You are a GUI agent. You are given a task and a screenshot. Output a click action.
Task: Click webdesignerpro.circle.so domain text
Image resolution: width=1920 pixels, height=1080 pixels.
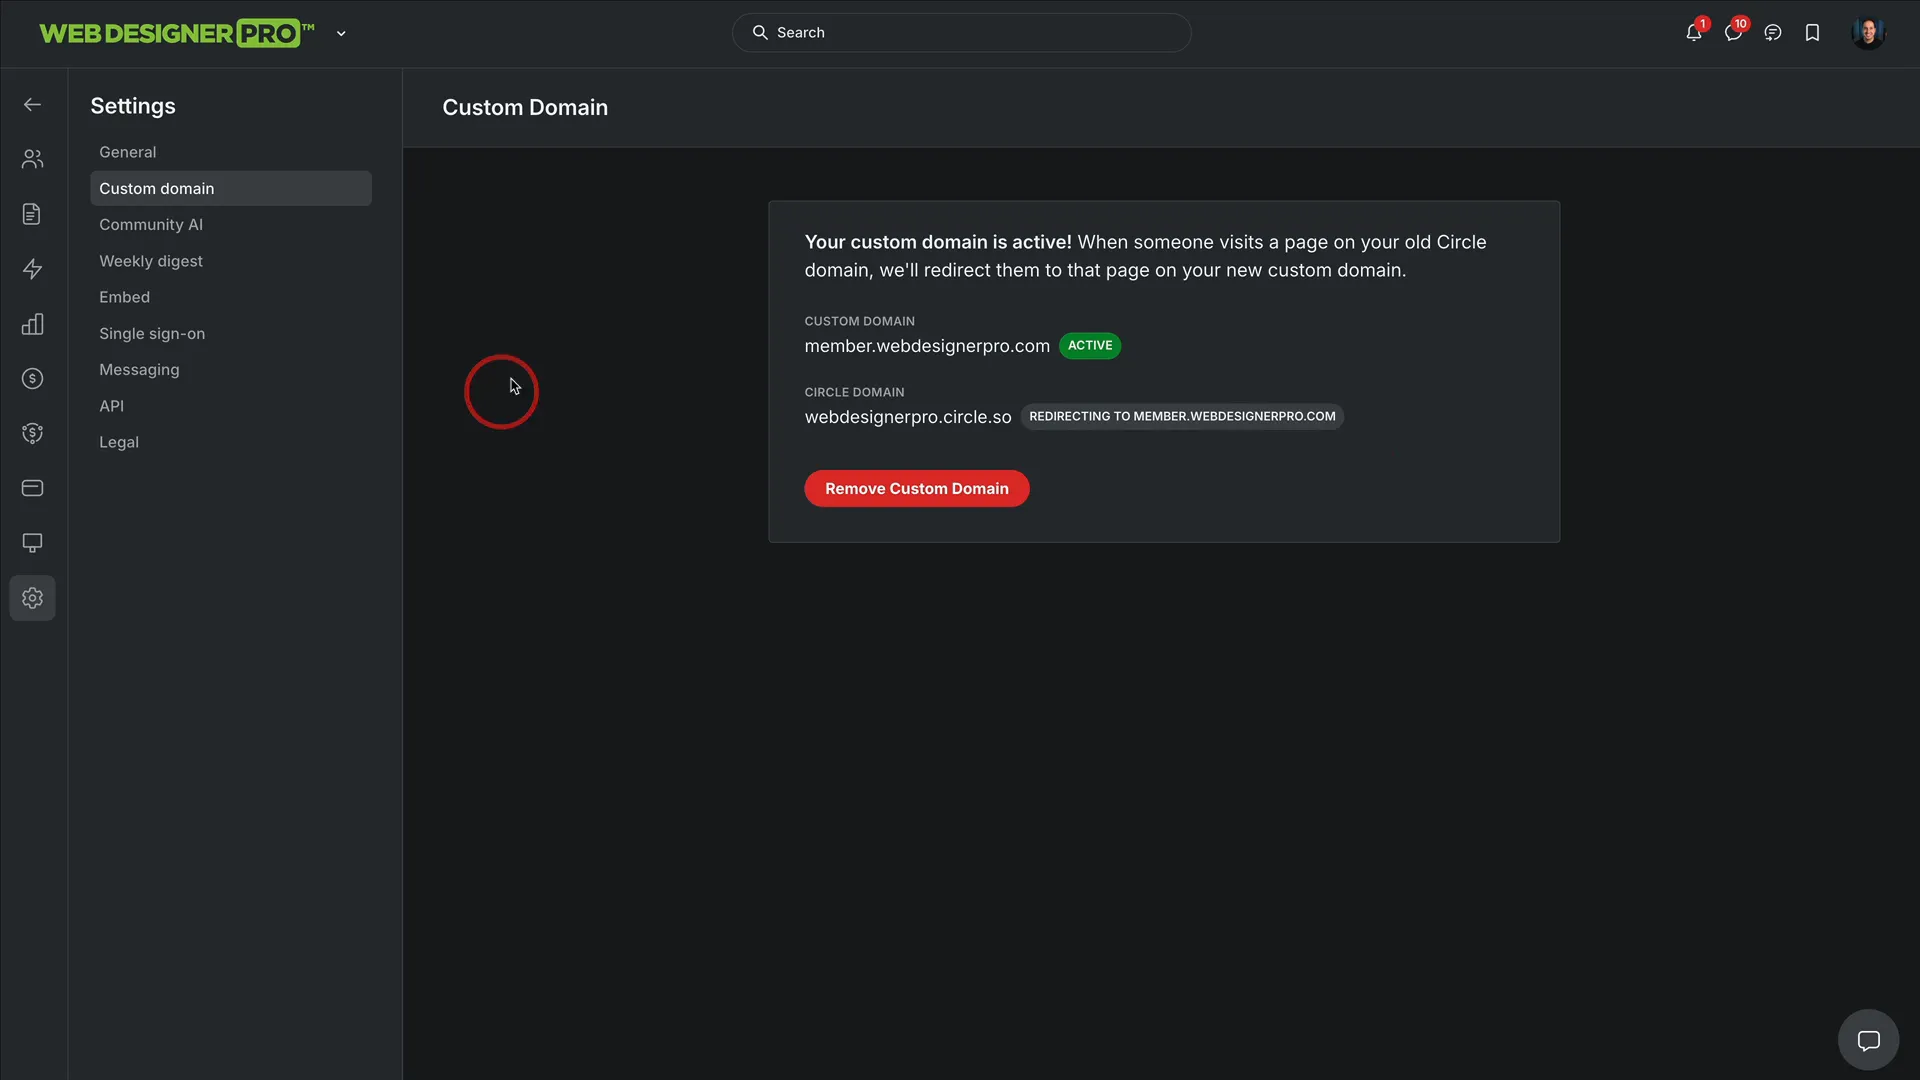tap(908, 417)
